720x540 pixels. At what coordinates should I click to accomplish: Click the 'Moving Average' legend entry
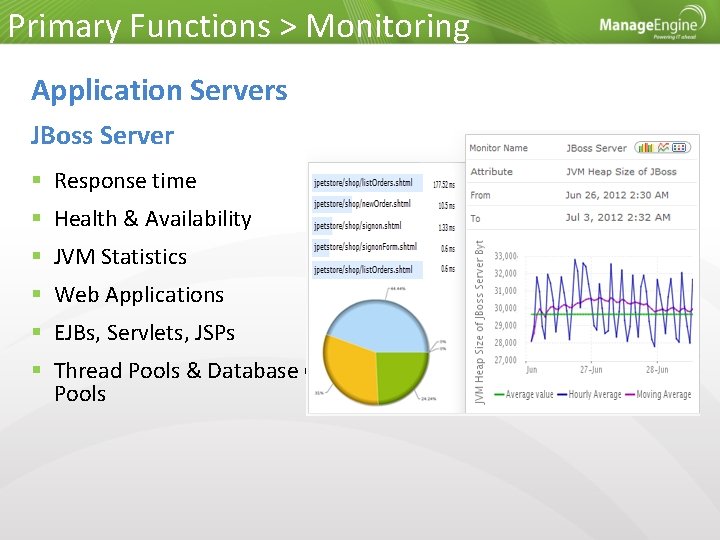coord(658,394)
